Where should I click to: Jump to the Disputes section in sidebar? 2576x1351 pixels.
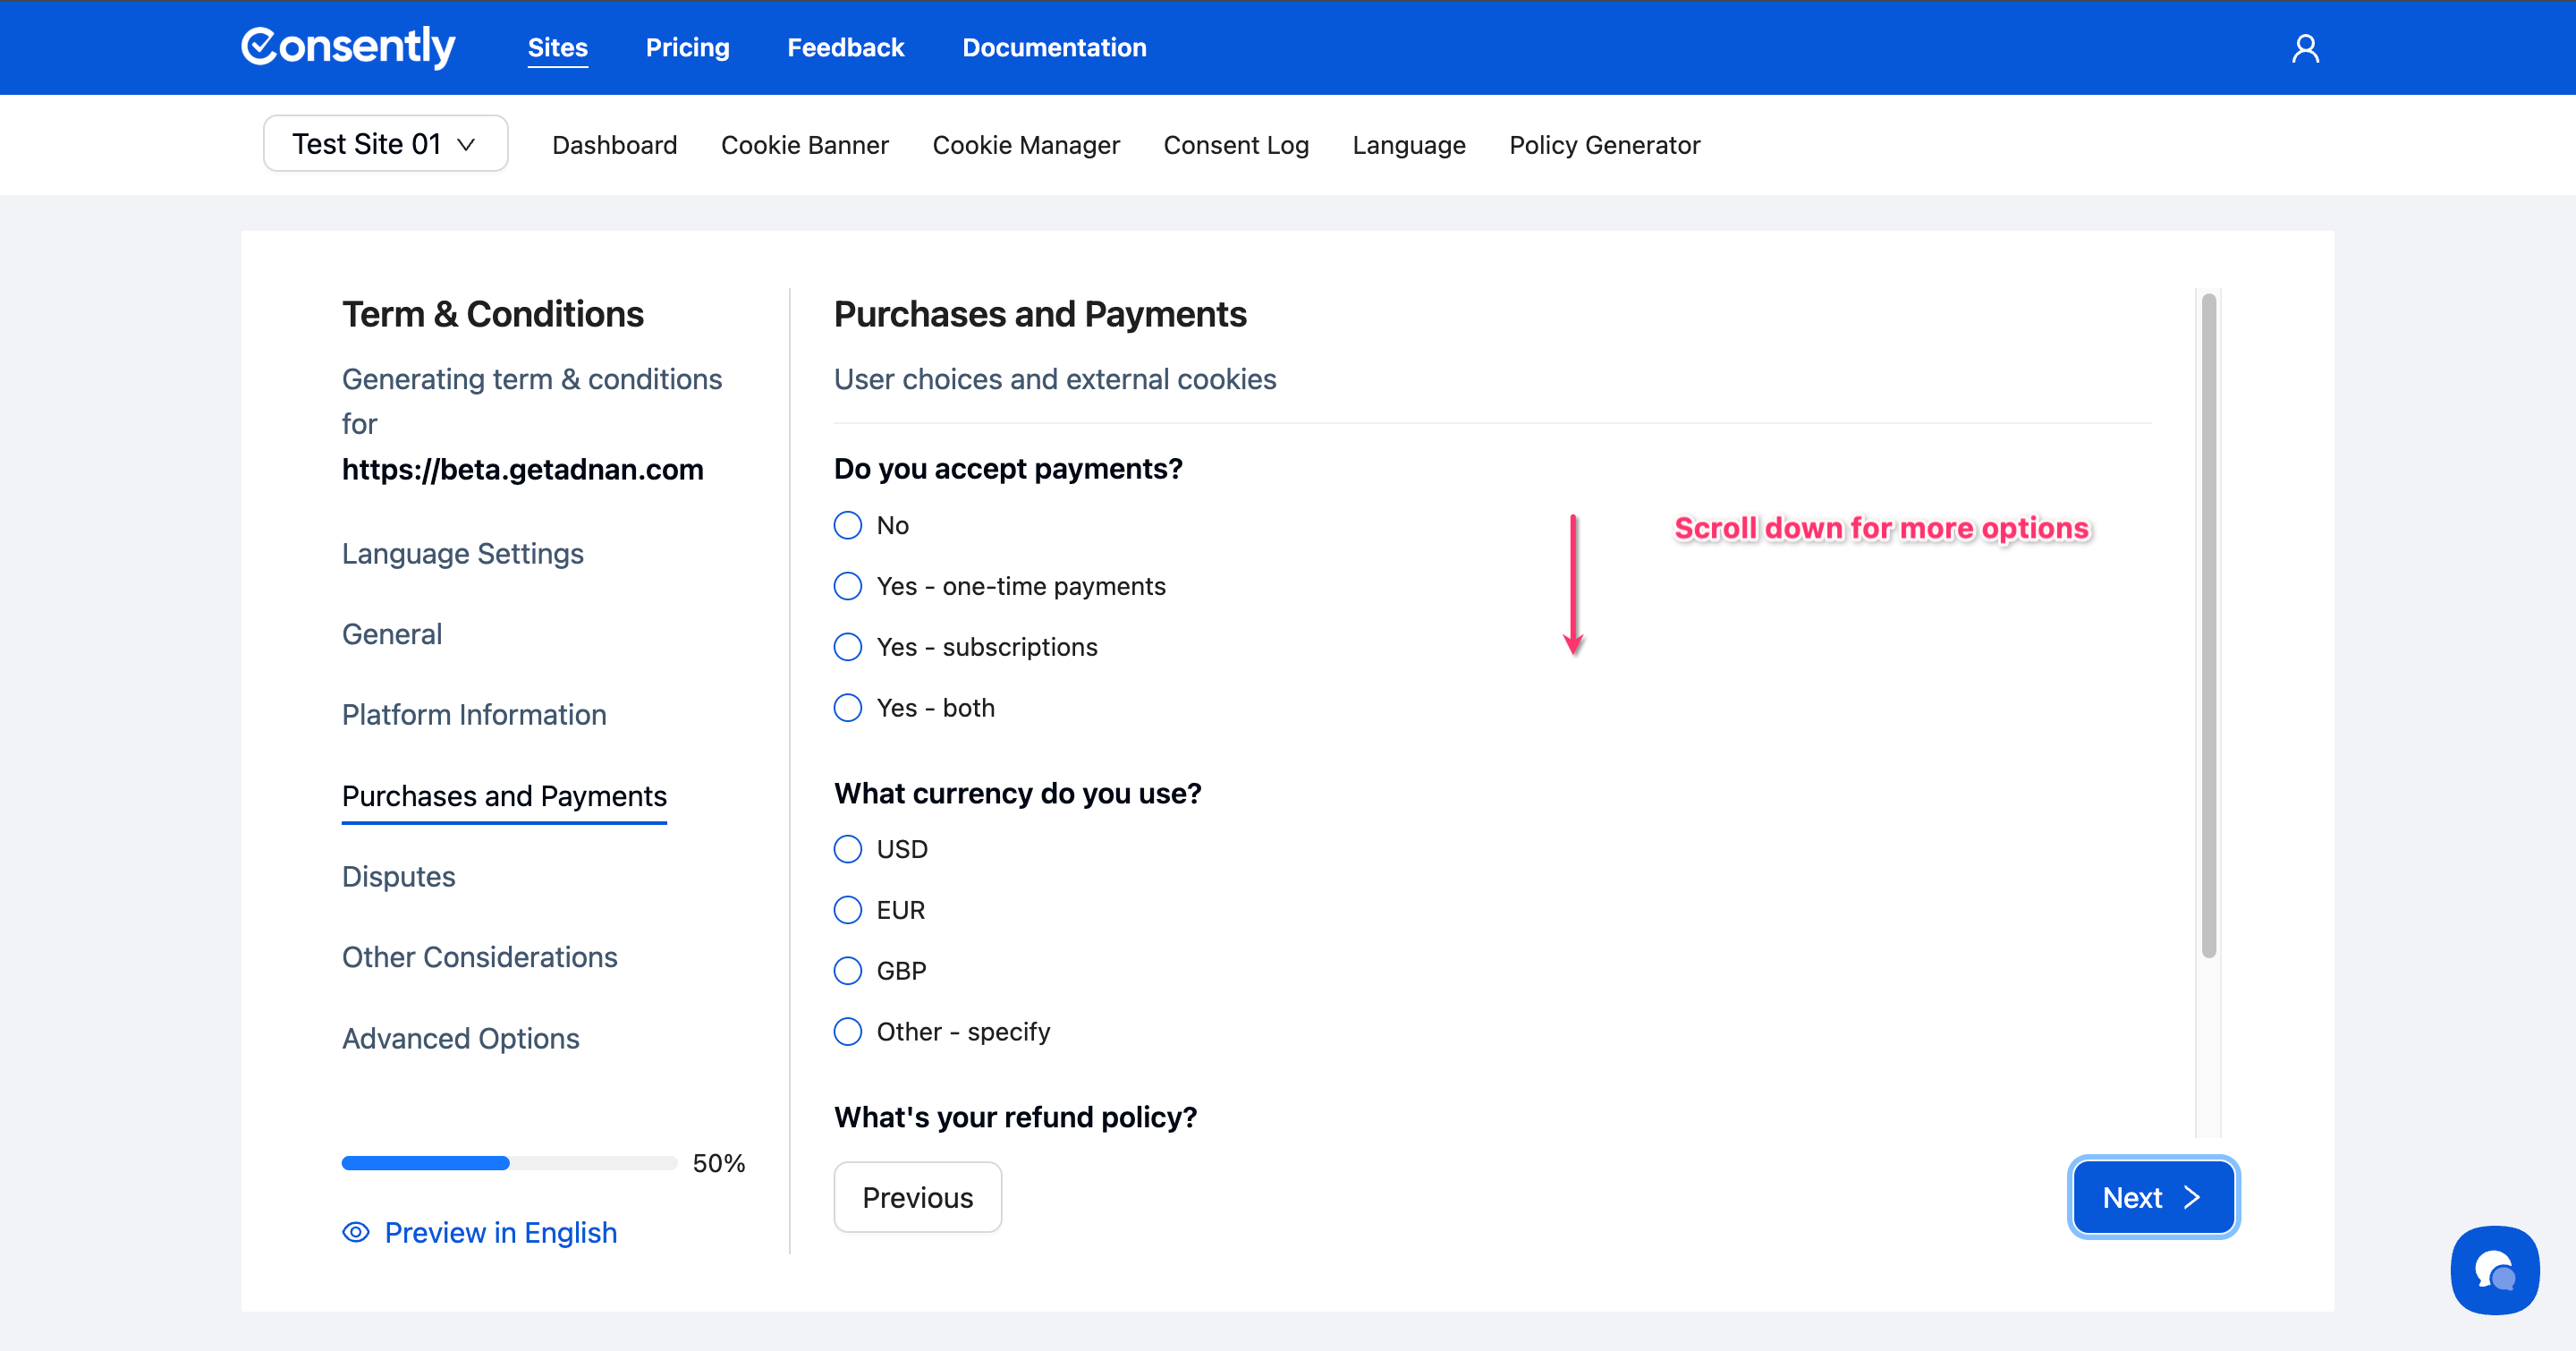point(398,876)
